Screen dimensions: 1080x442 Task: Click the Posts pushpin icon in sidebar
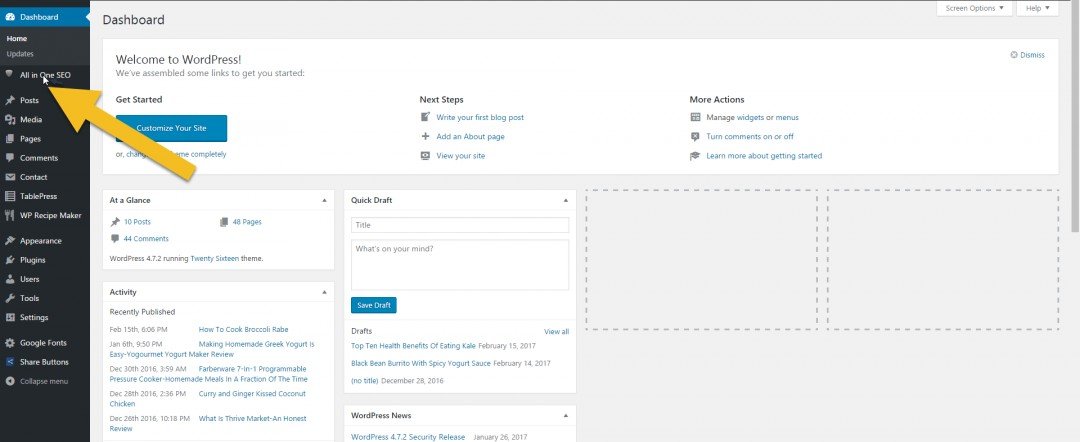tap(10, 101)
